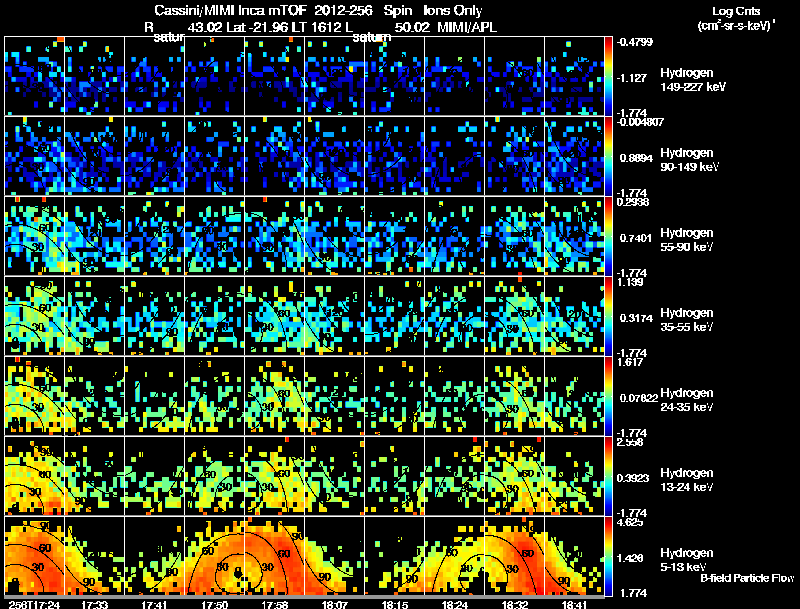Screen dimensions: 800x609
Task: Click the color bar beside 55-90 keV row
Action: [x=608, y=236]
